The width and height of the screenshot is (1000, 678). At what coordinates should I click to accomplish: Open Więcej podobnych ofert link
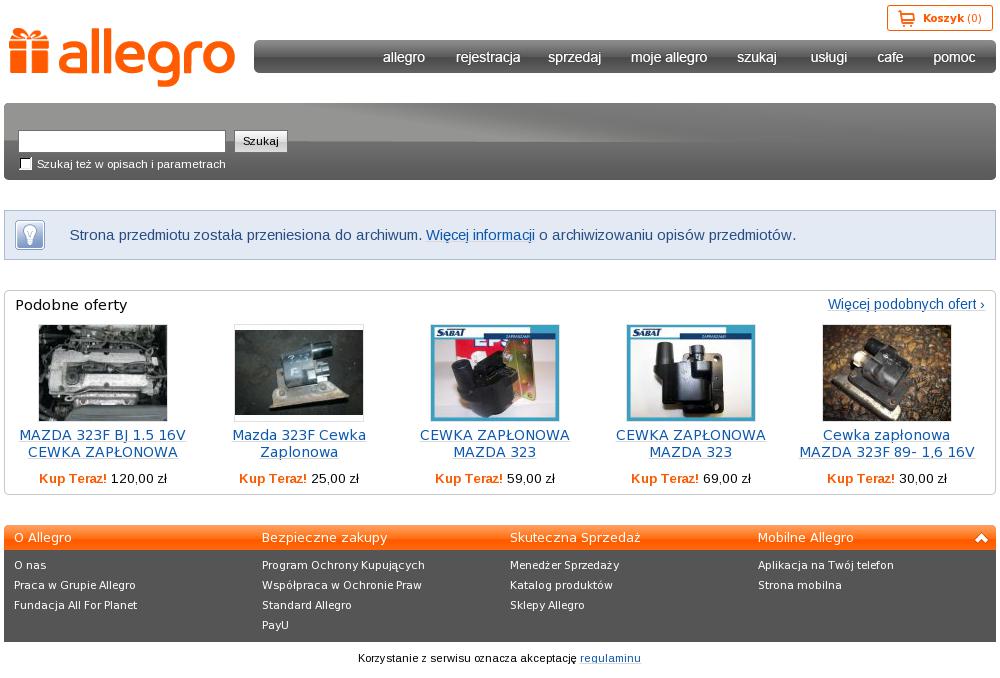(906, 304)
